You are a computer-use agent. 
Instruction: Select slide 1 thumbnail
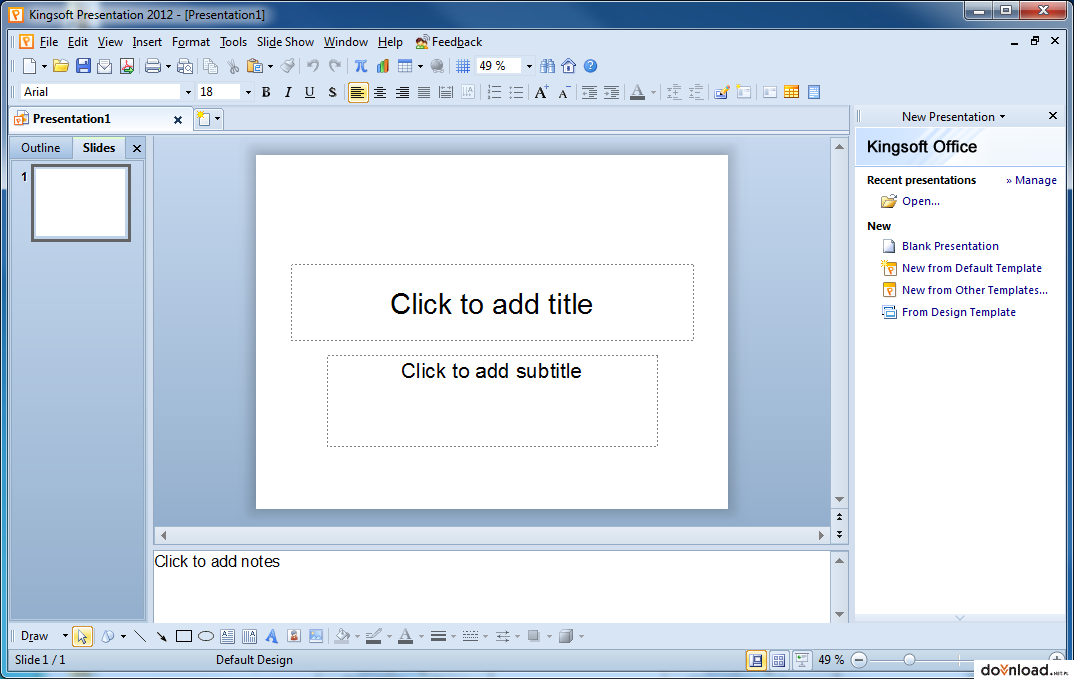81,203
